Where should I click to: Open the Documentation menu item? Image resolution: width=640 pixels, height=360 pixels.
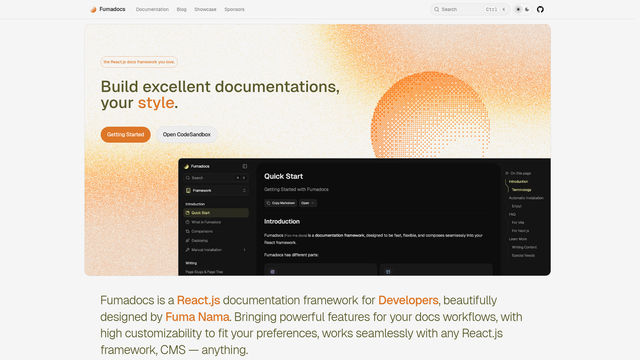(x=152, y=9)
